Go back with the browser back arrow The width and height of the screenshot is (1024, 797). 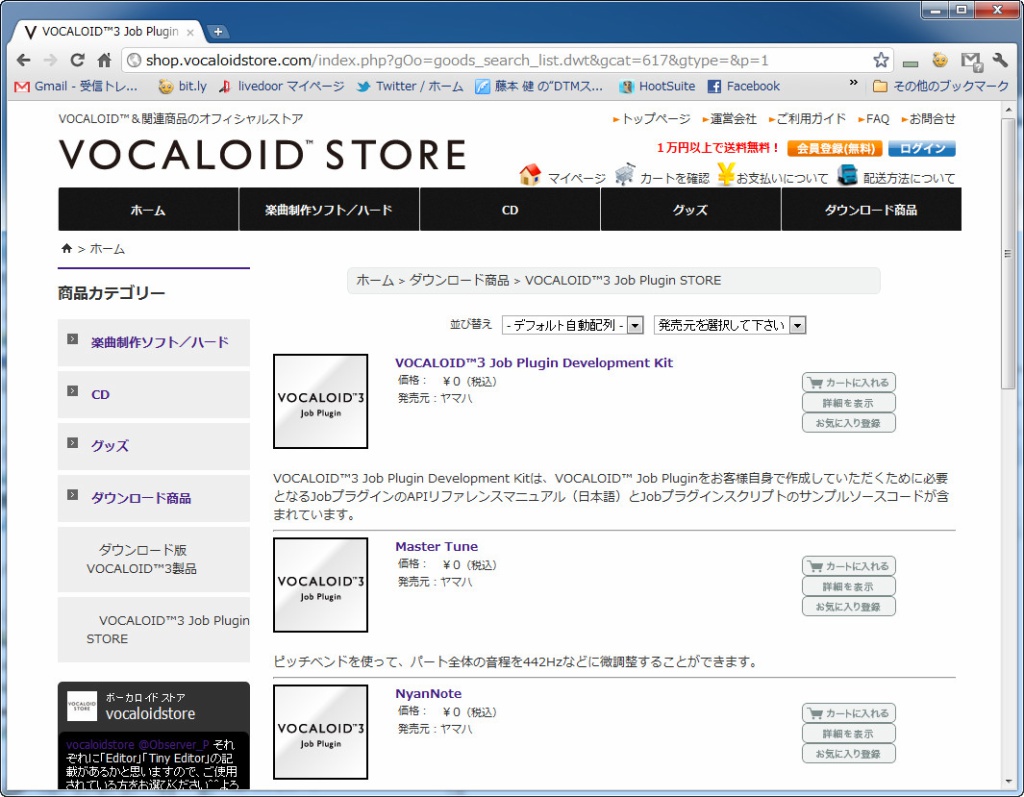[24, 61]
